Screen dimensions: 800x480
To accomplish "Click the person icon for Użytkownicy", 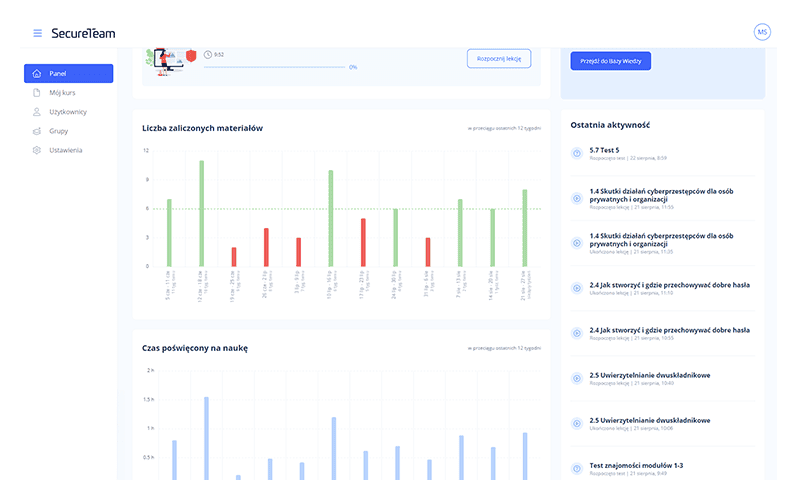I will coord(37,112).
